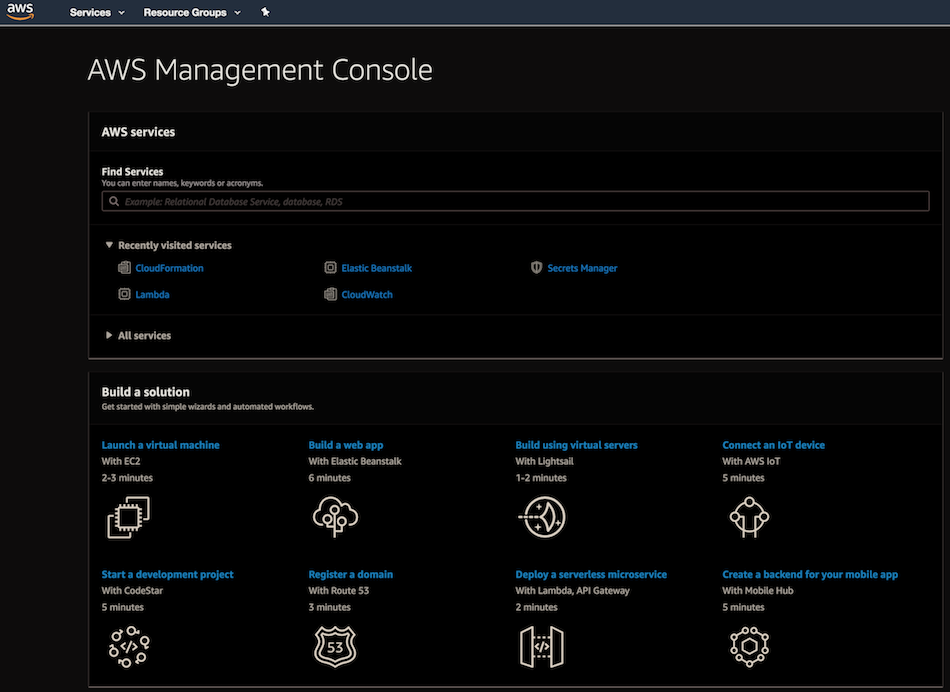Viewport: 950px width, 692px height.
Task: Click the serverless microservice gateway icon
Action: [x=542, y=647]
